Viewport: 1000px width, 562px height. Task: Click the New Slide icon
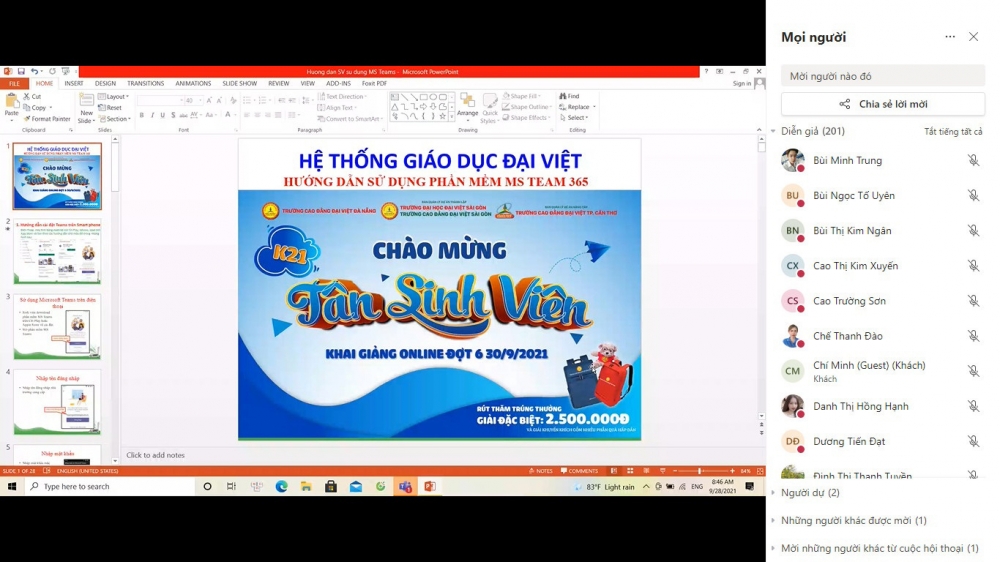(87, 105)
